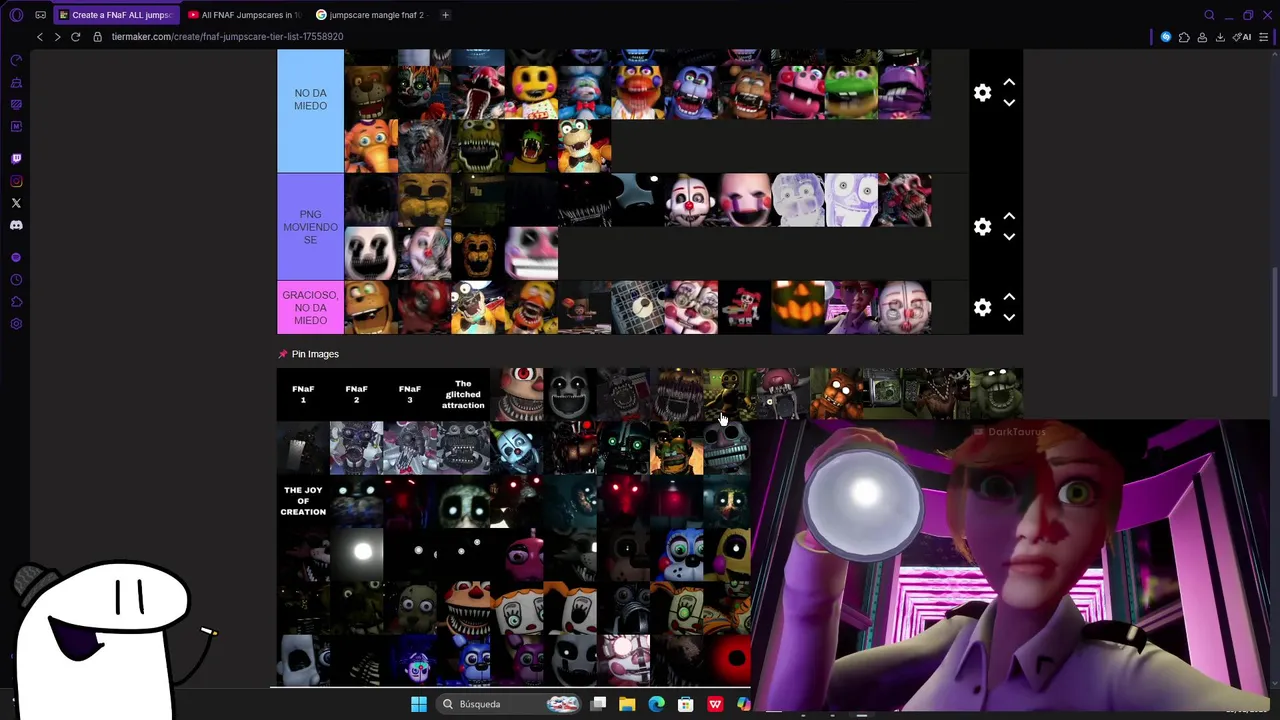Screen dimensions: 1280x720
Task: Open the AI assistant button
Action: click(x=1242, y=37)
